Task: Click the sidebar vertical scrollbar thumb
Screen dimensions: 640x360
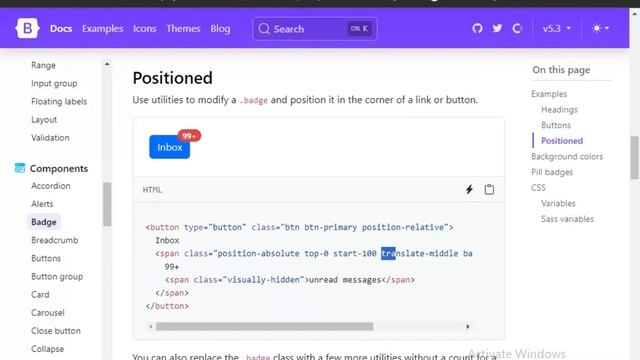Action: [x=107, y=204]
